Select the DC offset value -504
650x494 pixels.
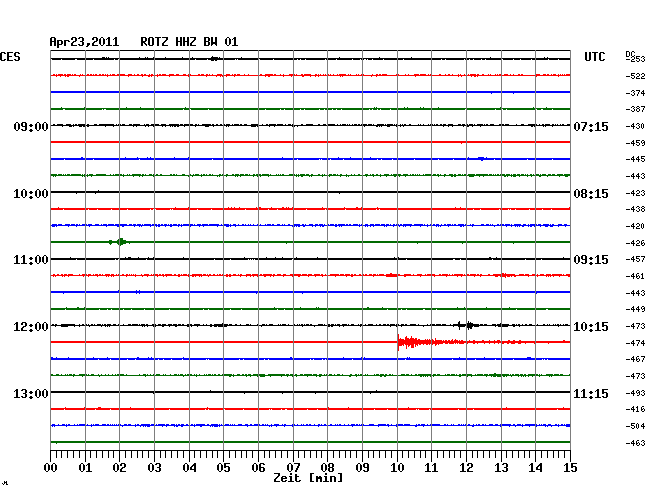(635, 426)
